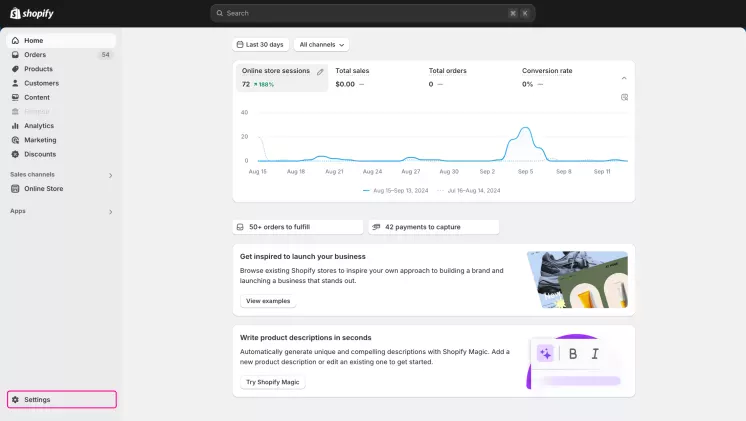Click the edit pencil on Online store sessions

point(320,72)
